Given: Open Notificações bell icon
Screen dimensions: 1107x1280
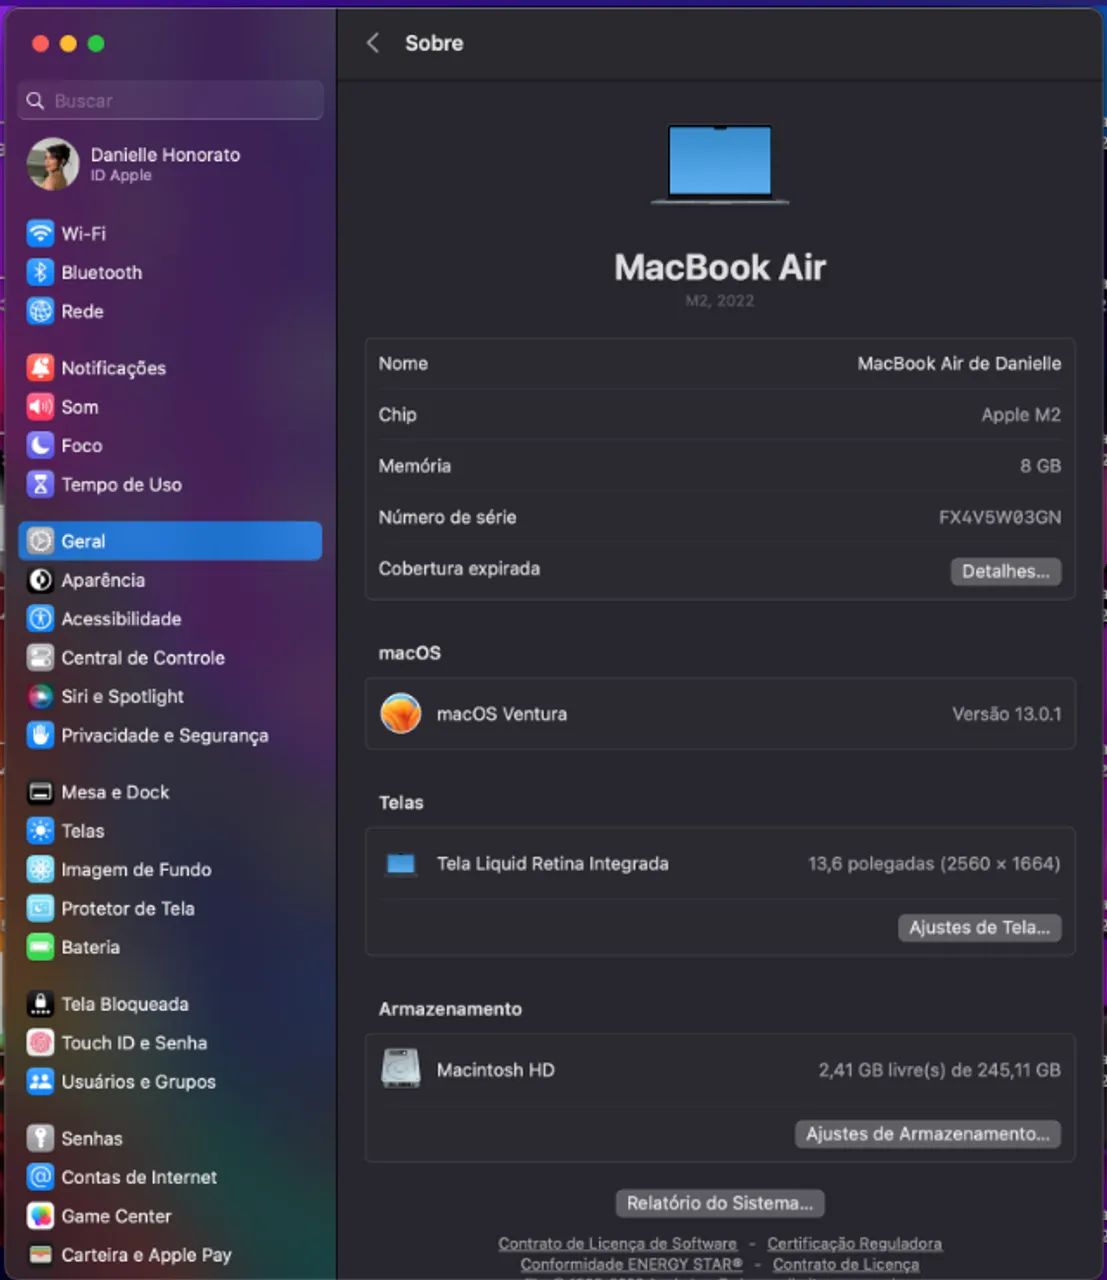Looking at the screenshot, I should (x=40, y=367).
